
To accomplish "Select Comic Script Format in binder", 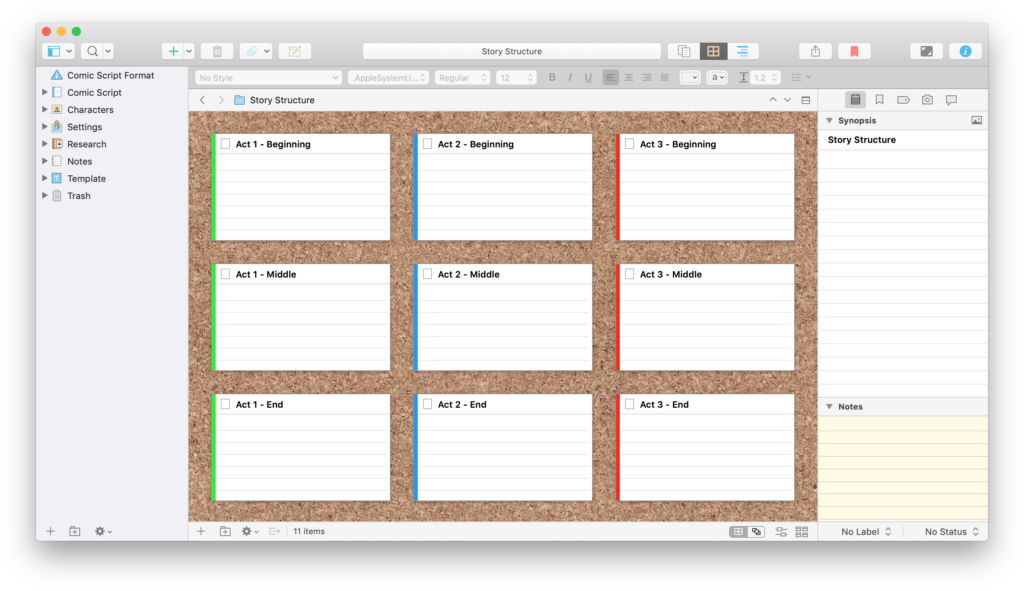I will pos(110,75).
